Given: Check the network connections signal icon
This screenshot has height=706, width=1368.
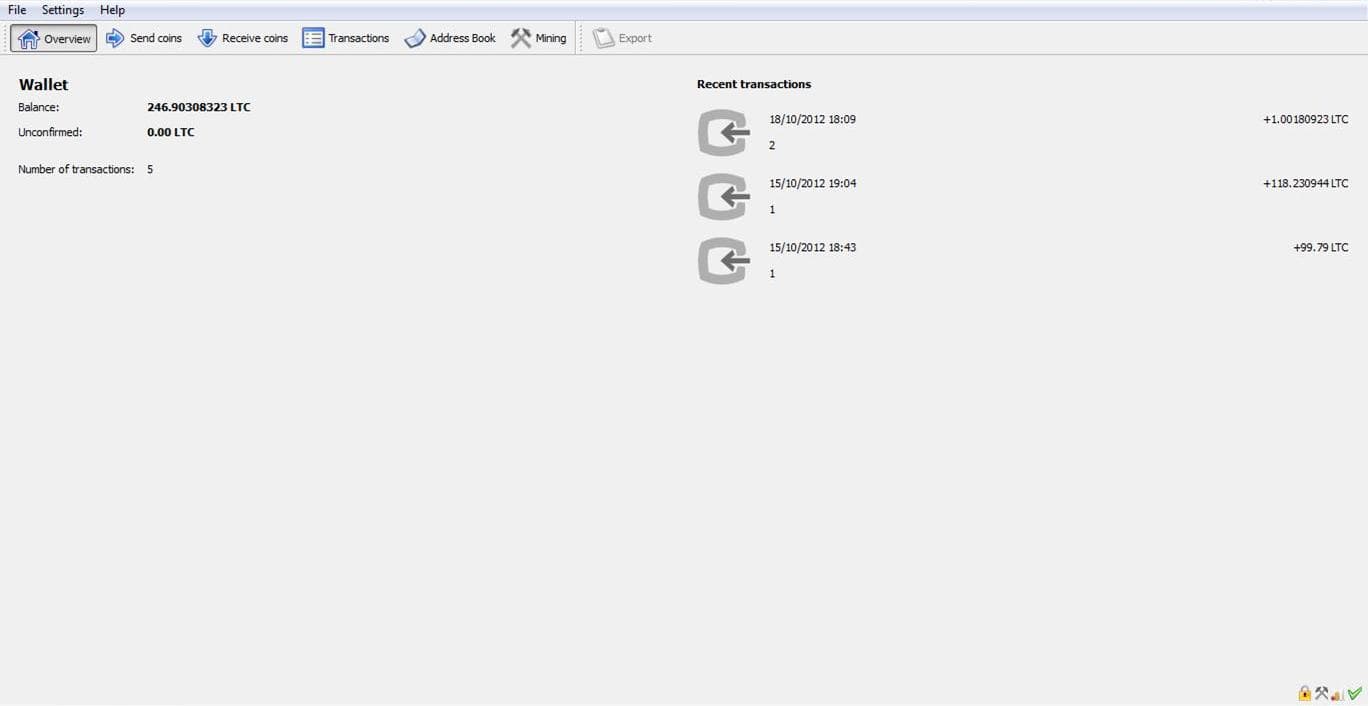Looking at the screenshot, I should click(x=1338, y=694).
